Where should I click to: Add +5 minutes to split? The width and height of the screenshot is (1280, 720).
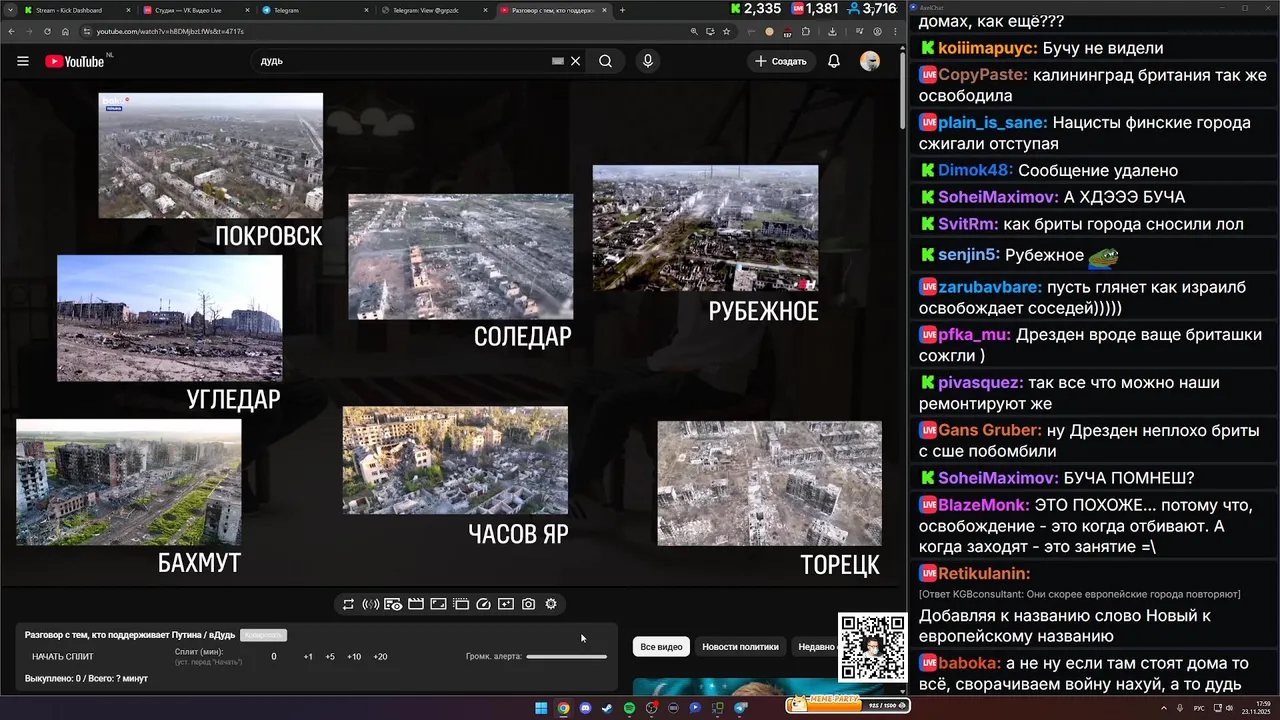tap(330, 657)
